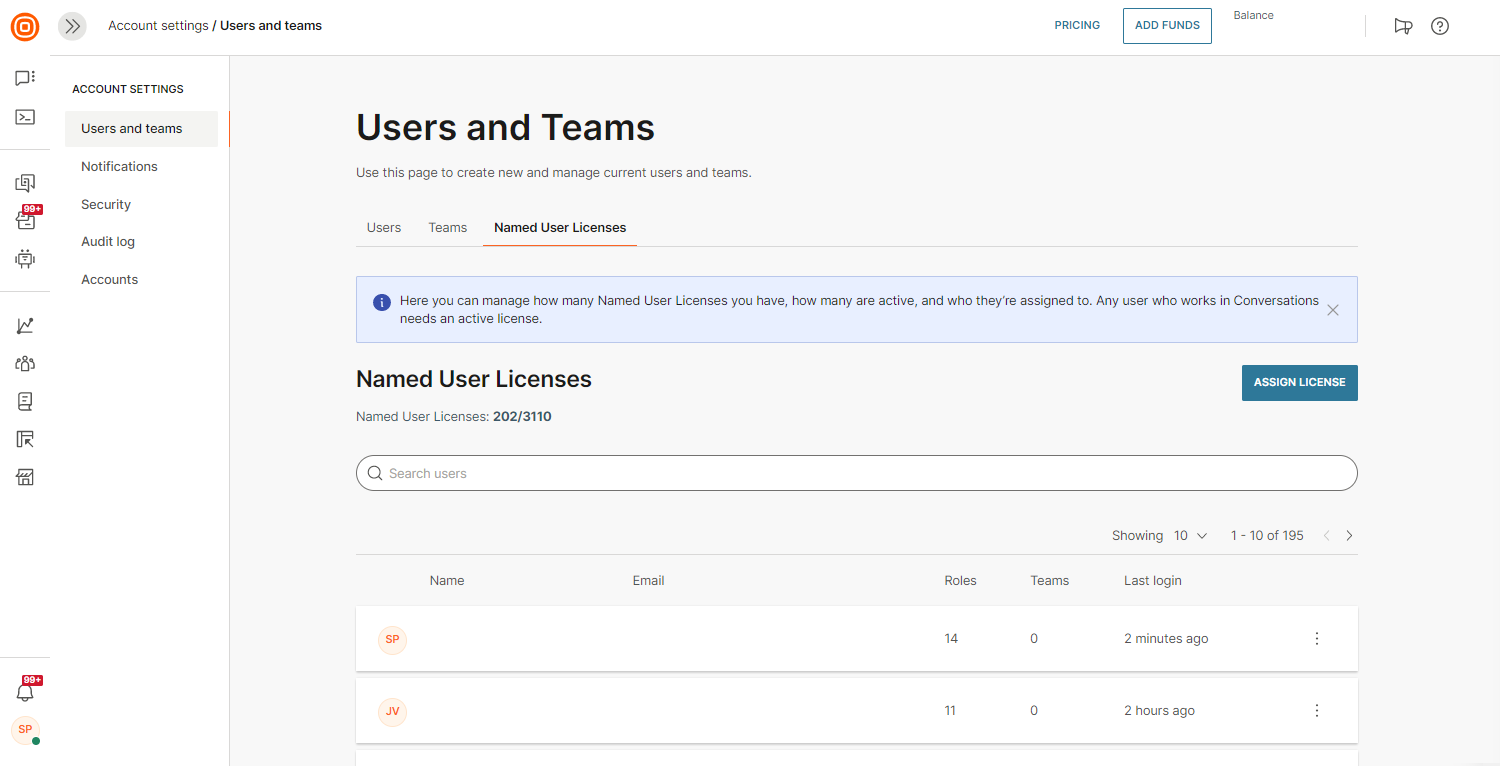Dismiss the info banner with the X
Image resolution: width=1500 pixels, height=766 pixels.
[x=1332, y=310]
